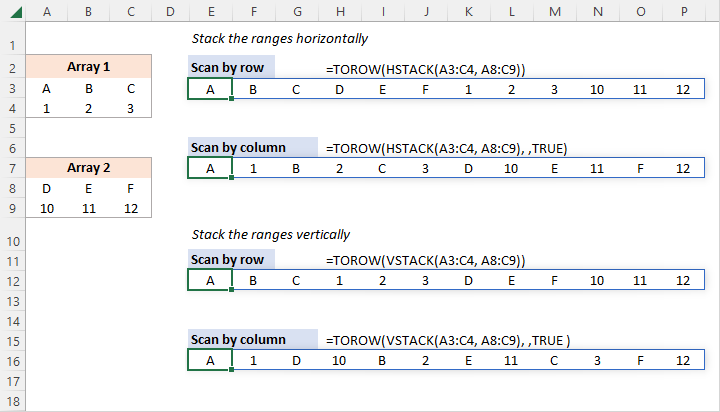Click the fill handle of cell E3

pyautogui.click(x=232, y=99)
